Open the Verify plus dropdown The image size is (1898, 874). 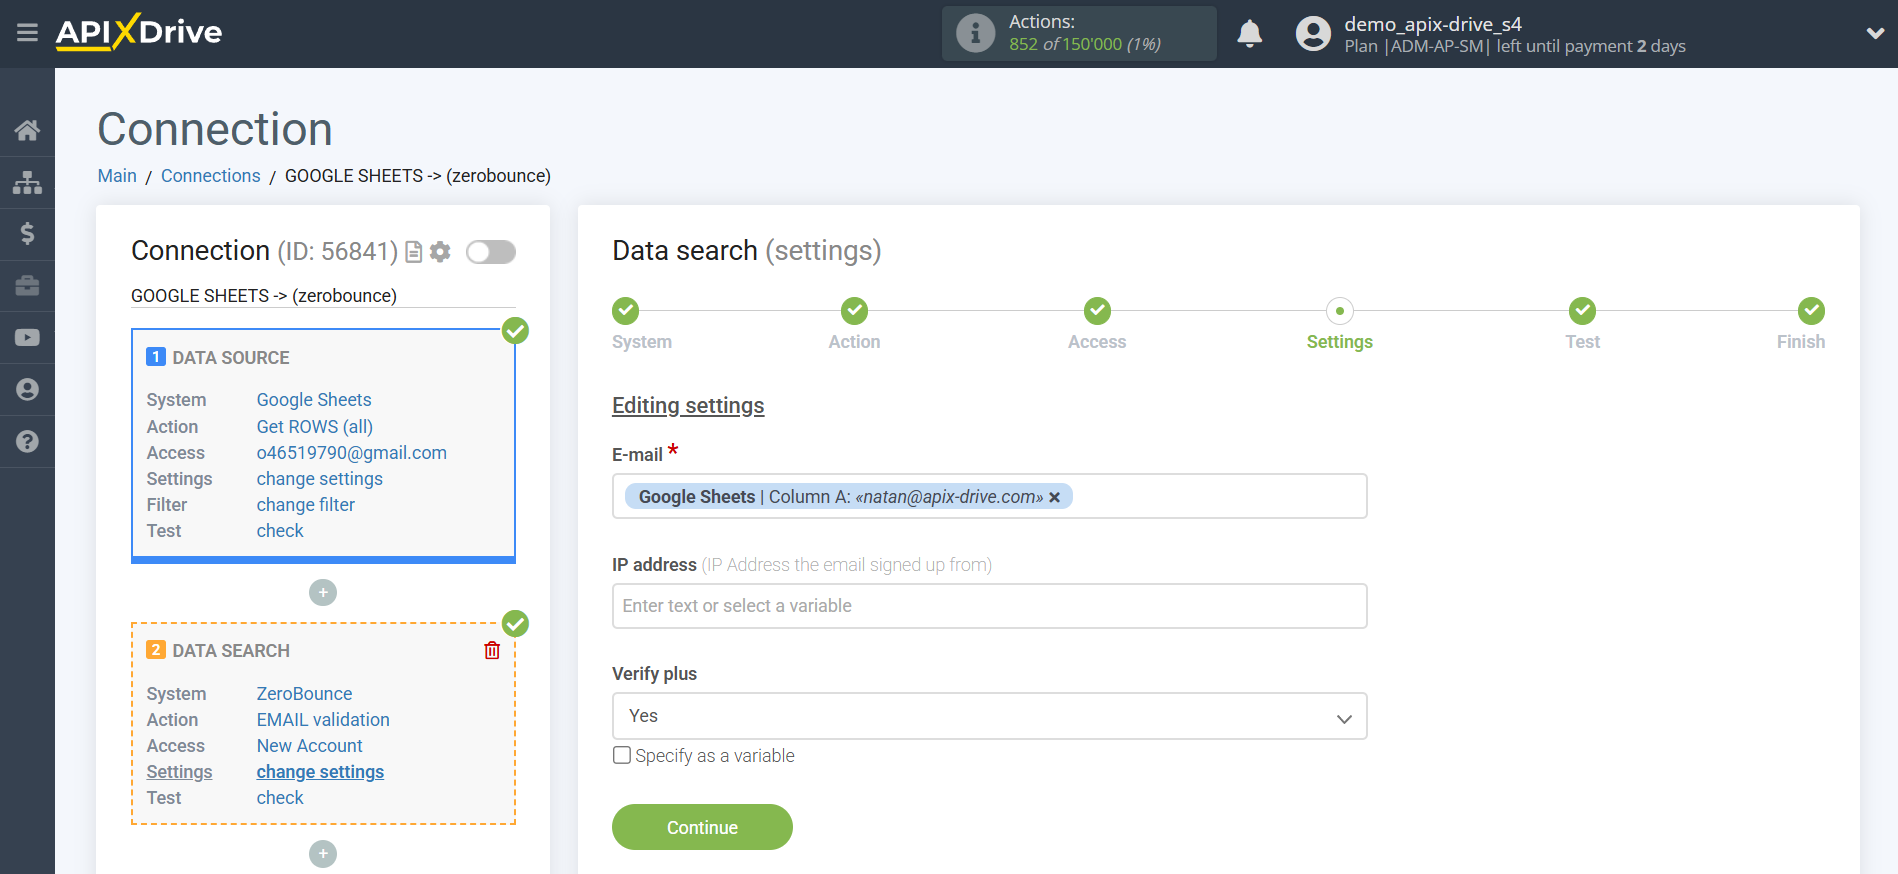[989, 716]
